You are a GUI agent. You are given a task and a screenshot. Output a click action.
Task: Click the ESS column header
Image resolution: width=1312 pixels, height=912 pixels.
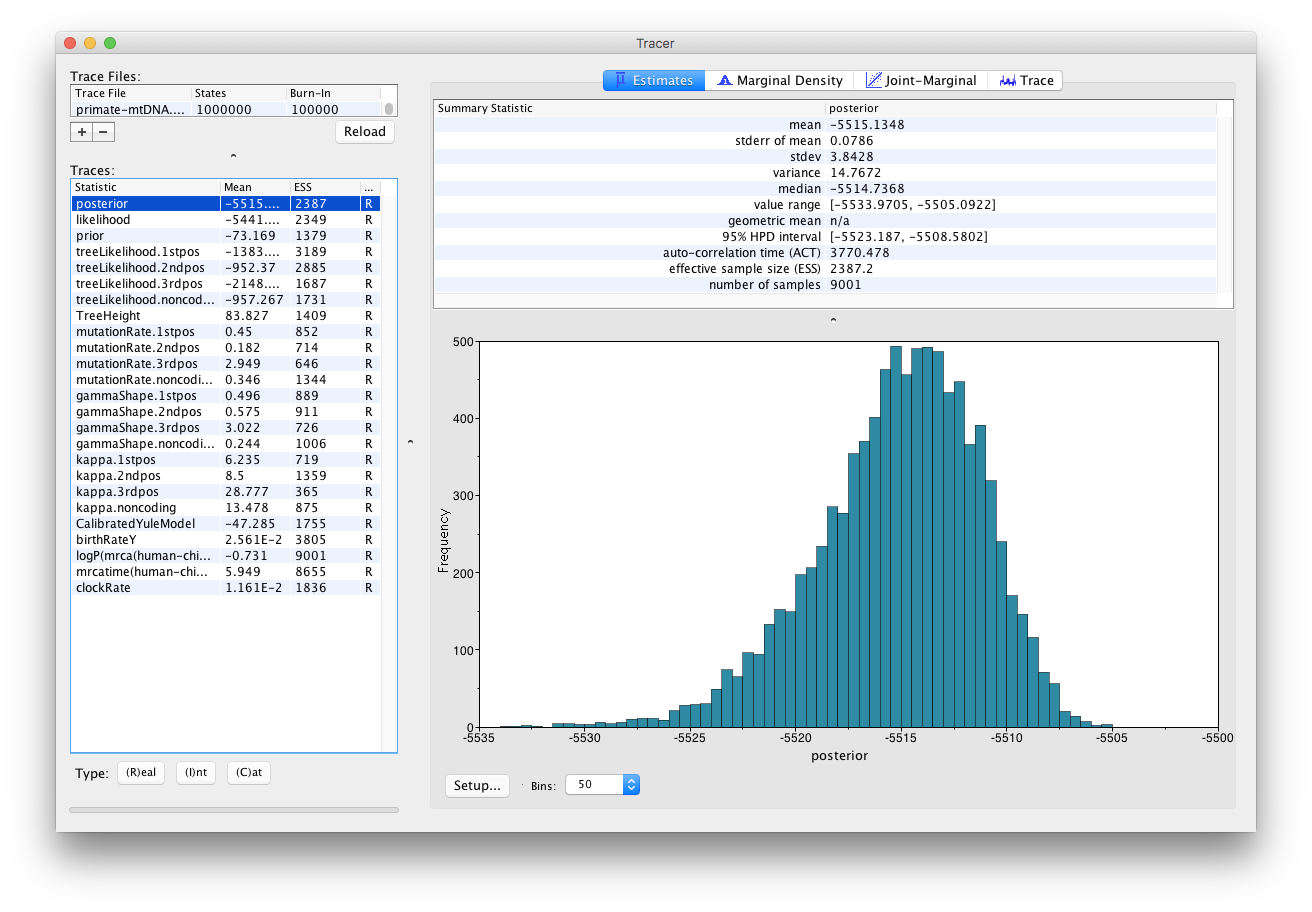pyautogui.click(x=323, y=187)
